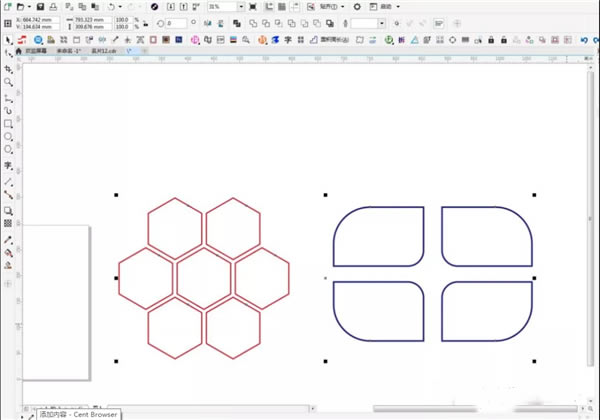Select the Transparency checkerboard tool
Screen dimensions: 600x420
pos(8,223)
